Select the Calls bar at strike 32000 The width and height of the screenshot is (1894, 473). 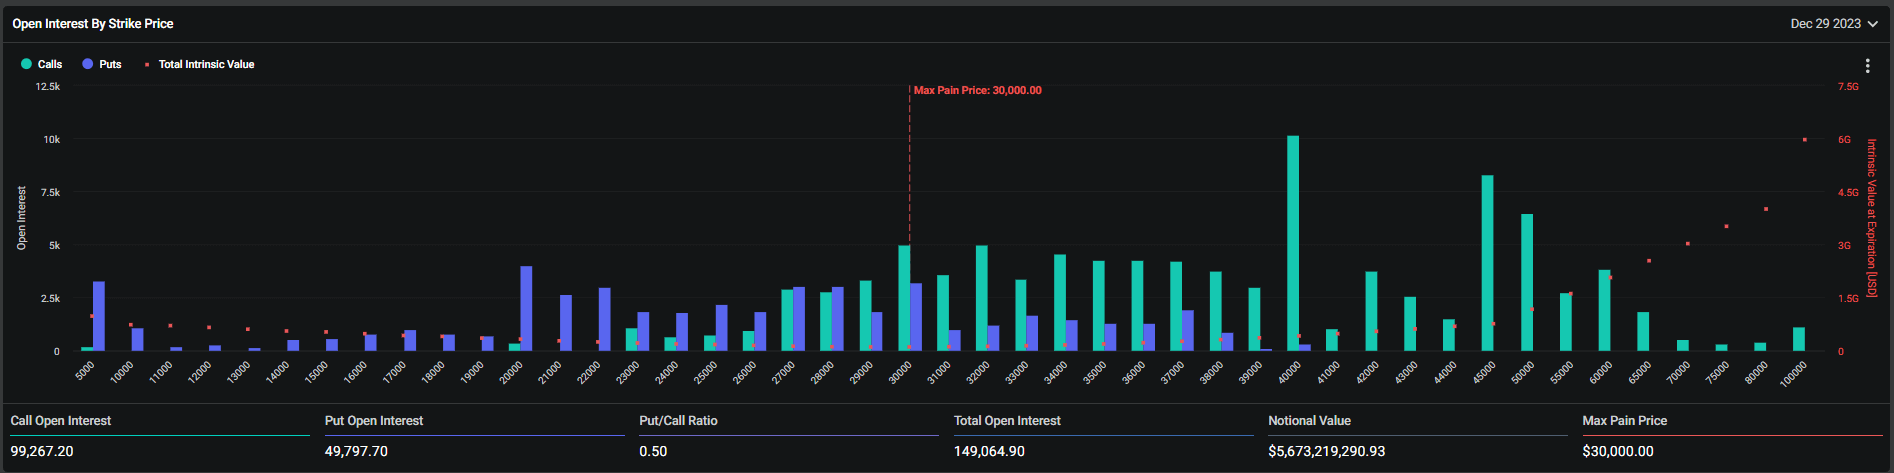coord(981,298)
